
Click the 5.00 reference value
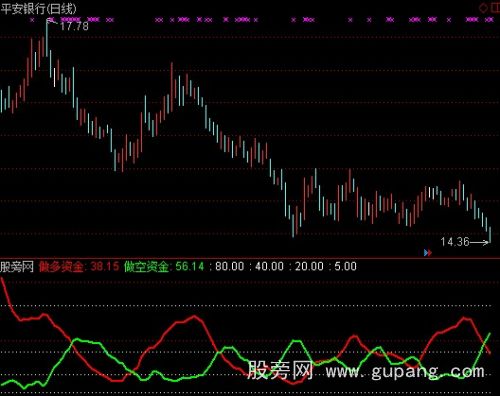coord(345,266)
